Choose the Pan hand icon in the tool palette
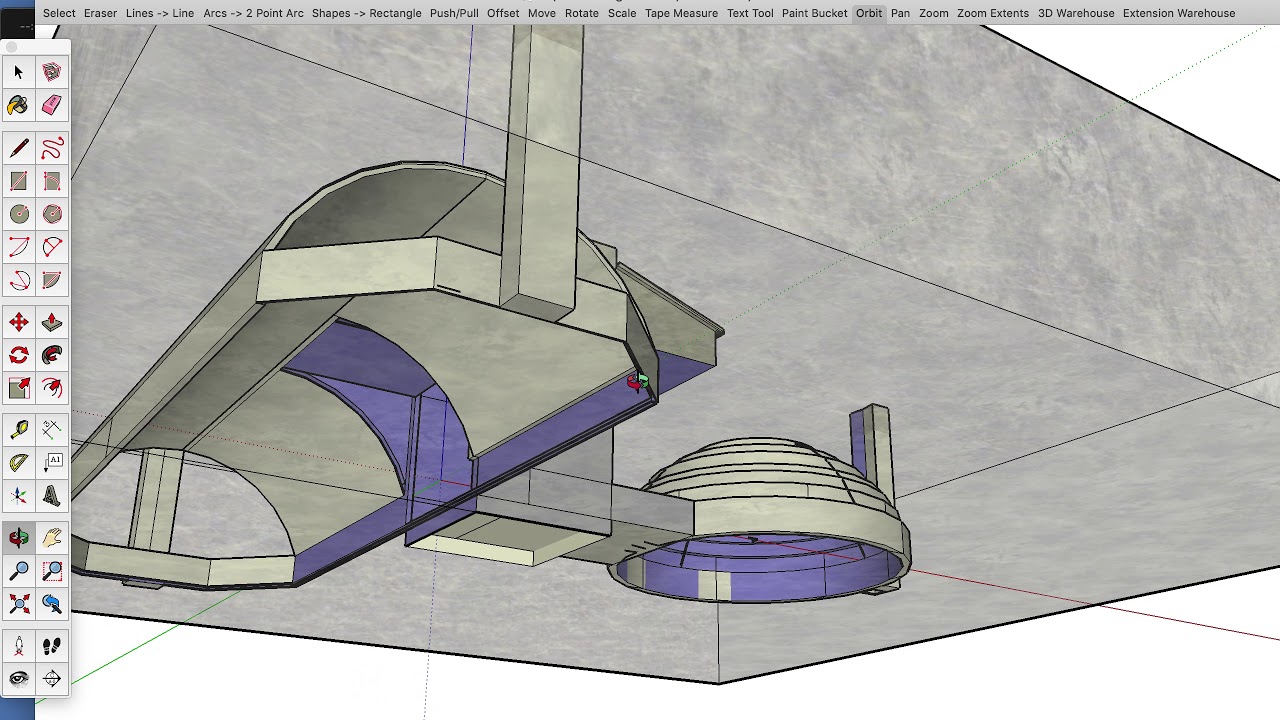Screen dimensions: 1280x720 pyautogui.click(x=52, y=538)
